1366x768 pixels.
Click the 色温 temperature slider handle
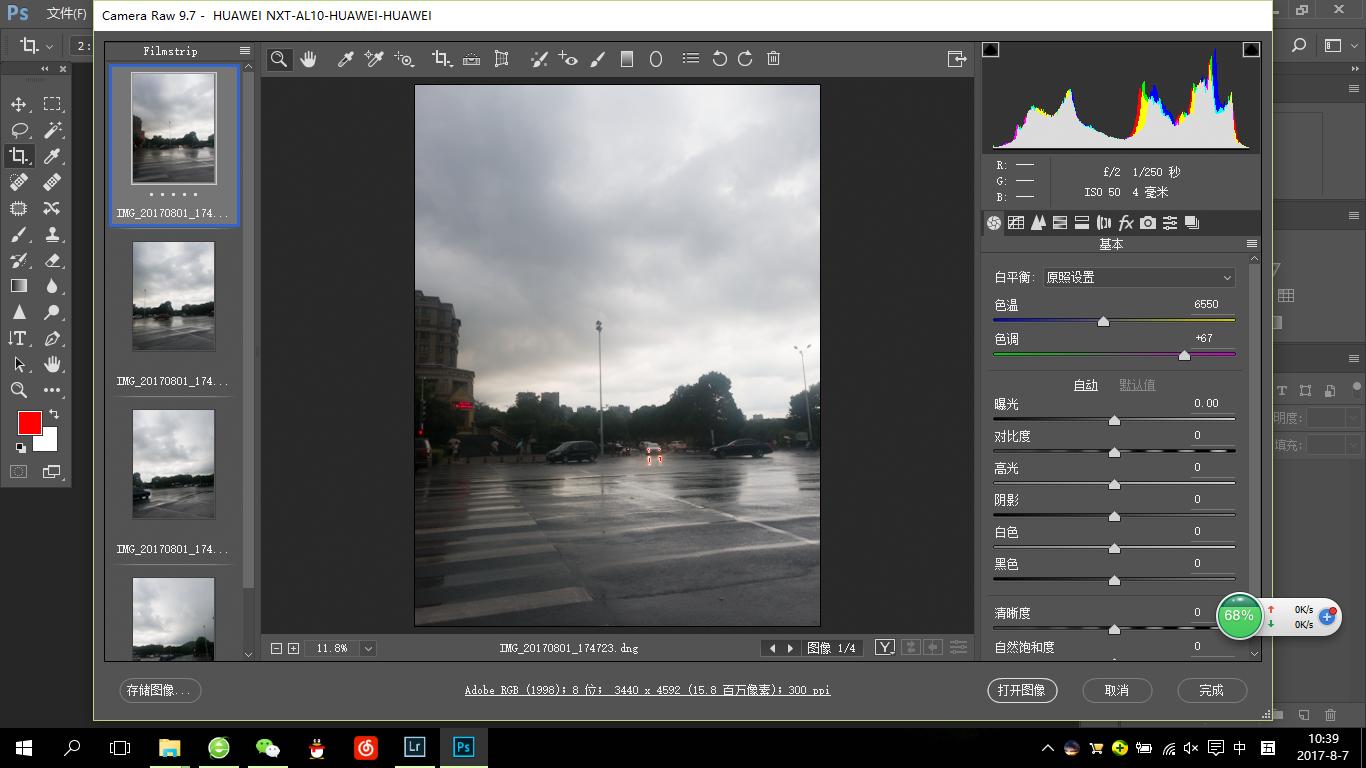[1103, 322]
